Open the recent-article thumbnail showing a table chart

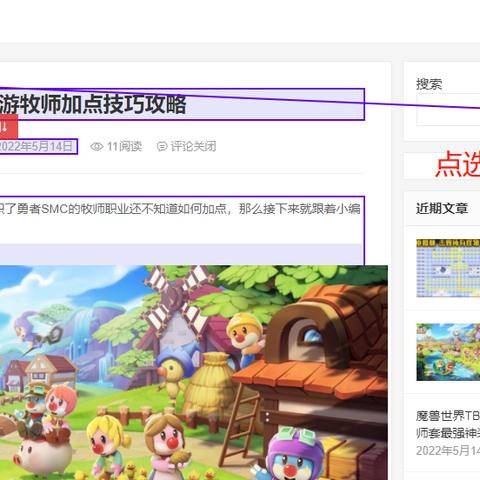click(448, 268)
